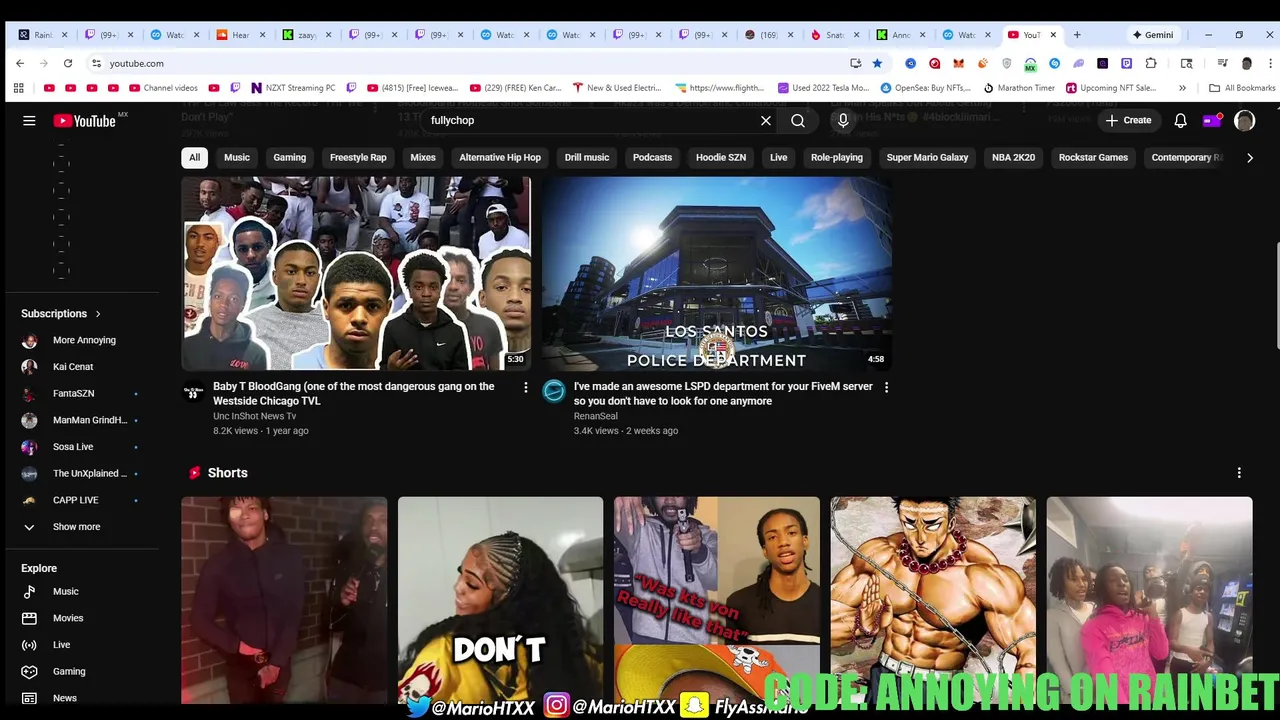View site information icon beside youtube.com
This screenshot has width=1280, height=720.
(x=96, y=63)
